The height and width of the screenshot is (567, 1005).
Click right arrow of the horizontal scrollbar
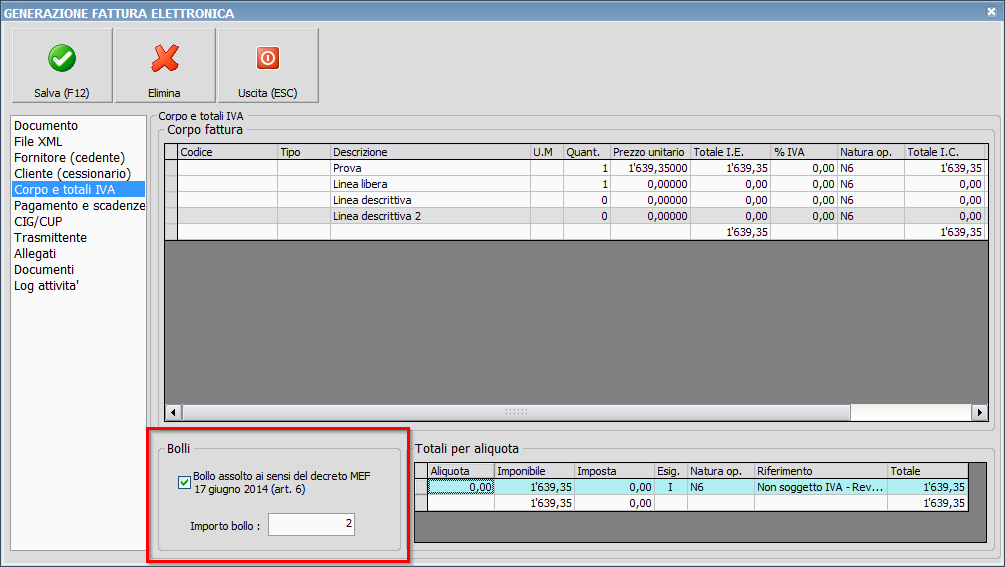979,412
